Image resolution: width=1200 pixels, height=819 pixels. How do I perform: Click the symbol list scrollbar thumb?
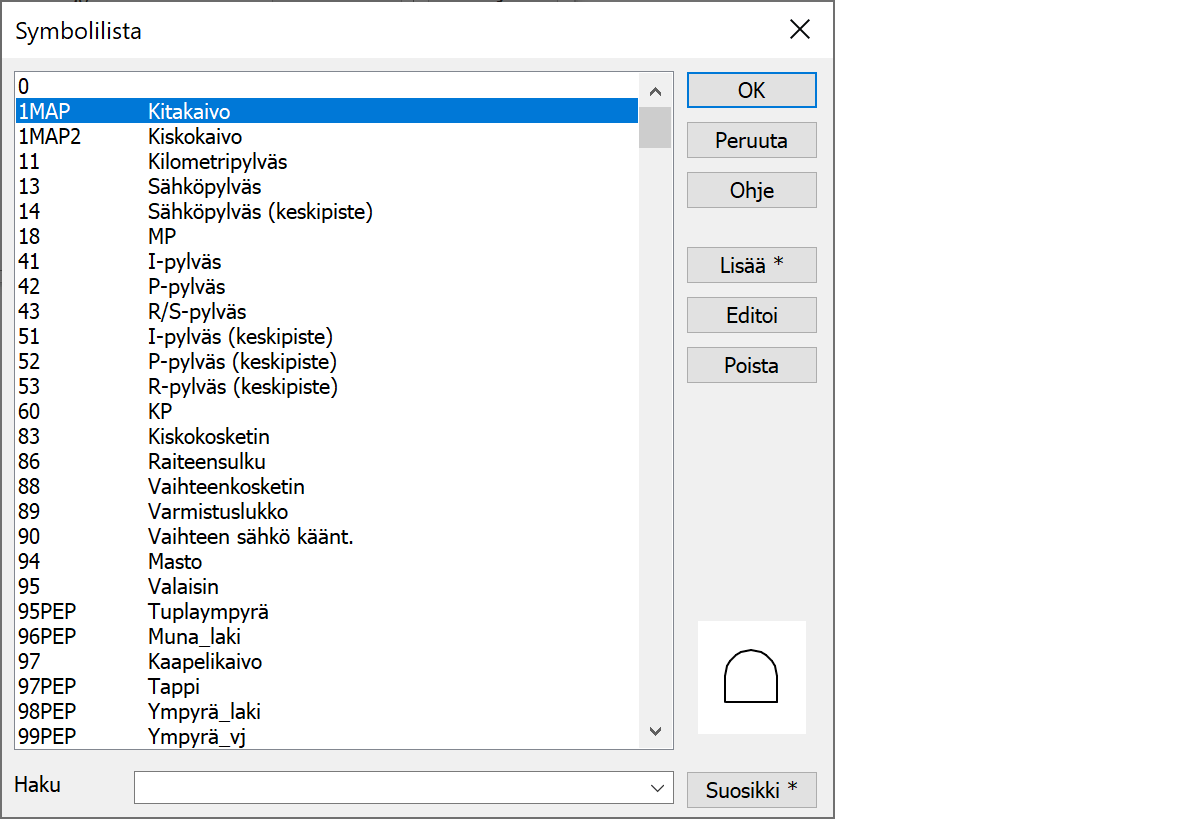pyautogui.click(x=655, y=127)
